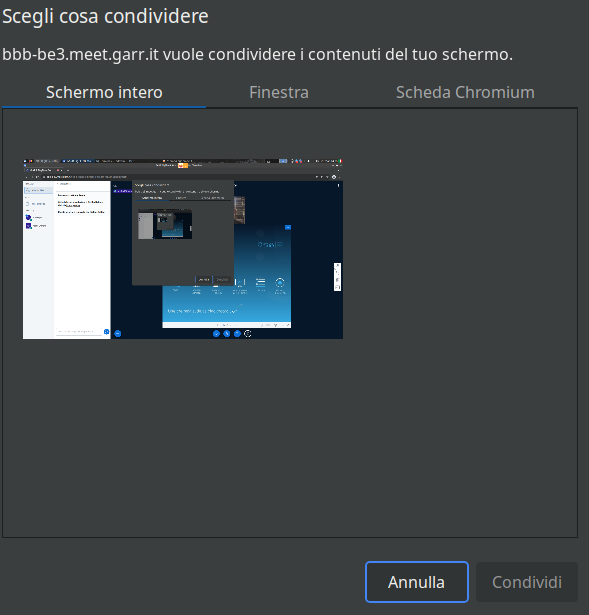Click the blue plus actions icon in preview
The image size is (589, 615).
tap(118, 333)
